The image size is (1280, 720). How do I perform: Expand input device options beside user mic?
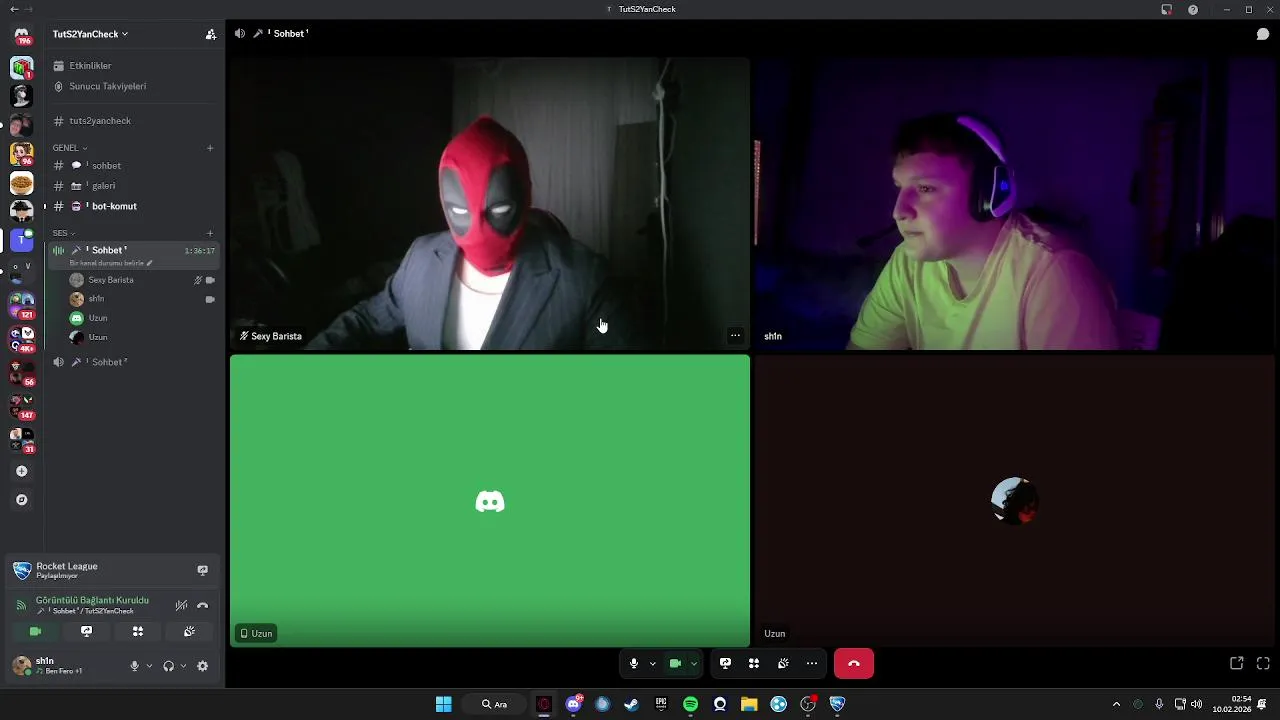[x=149, y=666]
